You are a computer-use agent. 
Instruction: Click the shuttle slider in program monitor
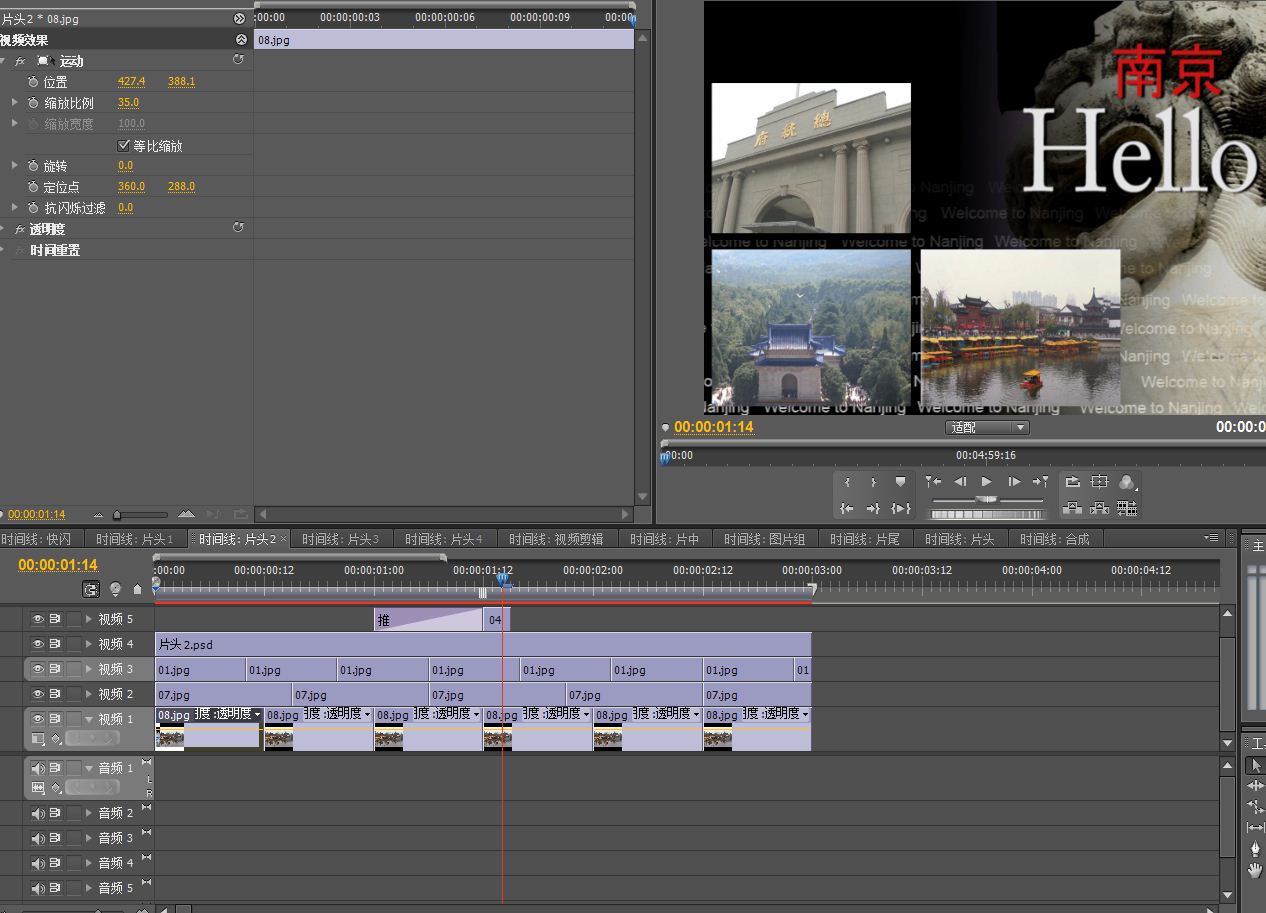pos(987,499)
